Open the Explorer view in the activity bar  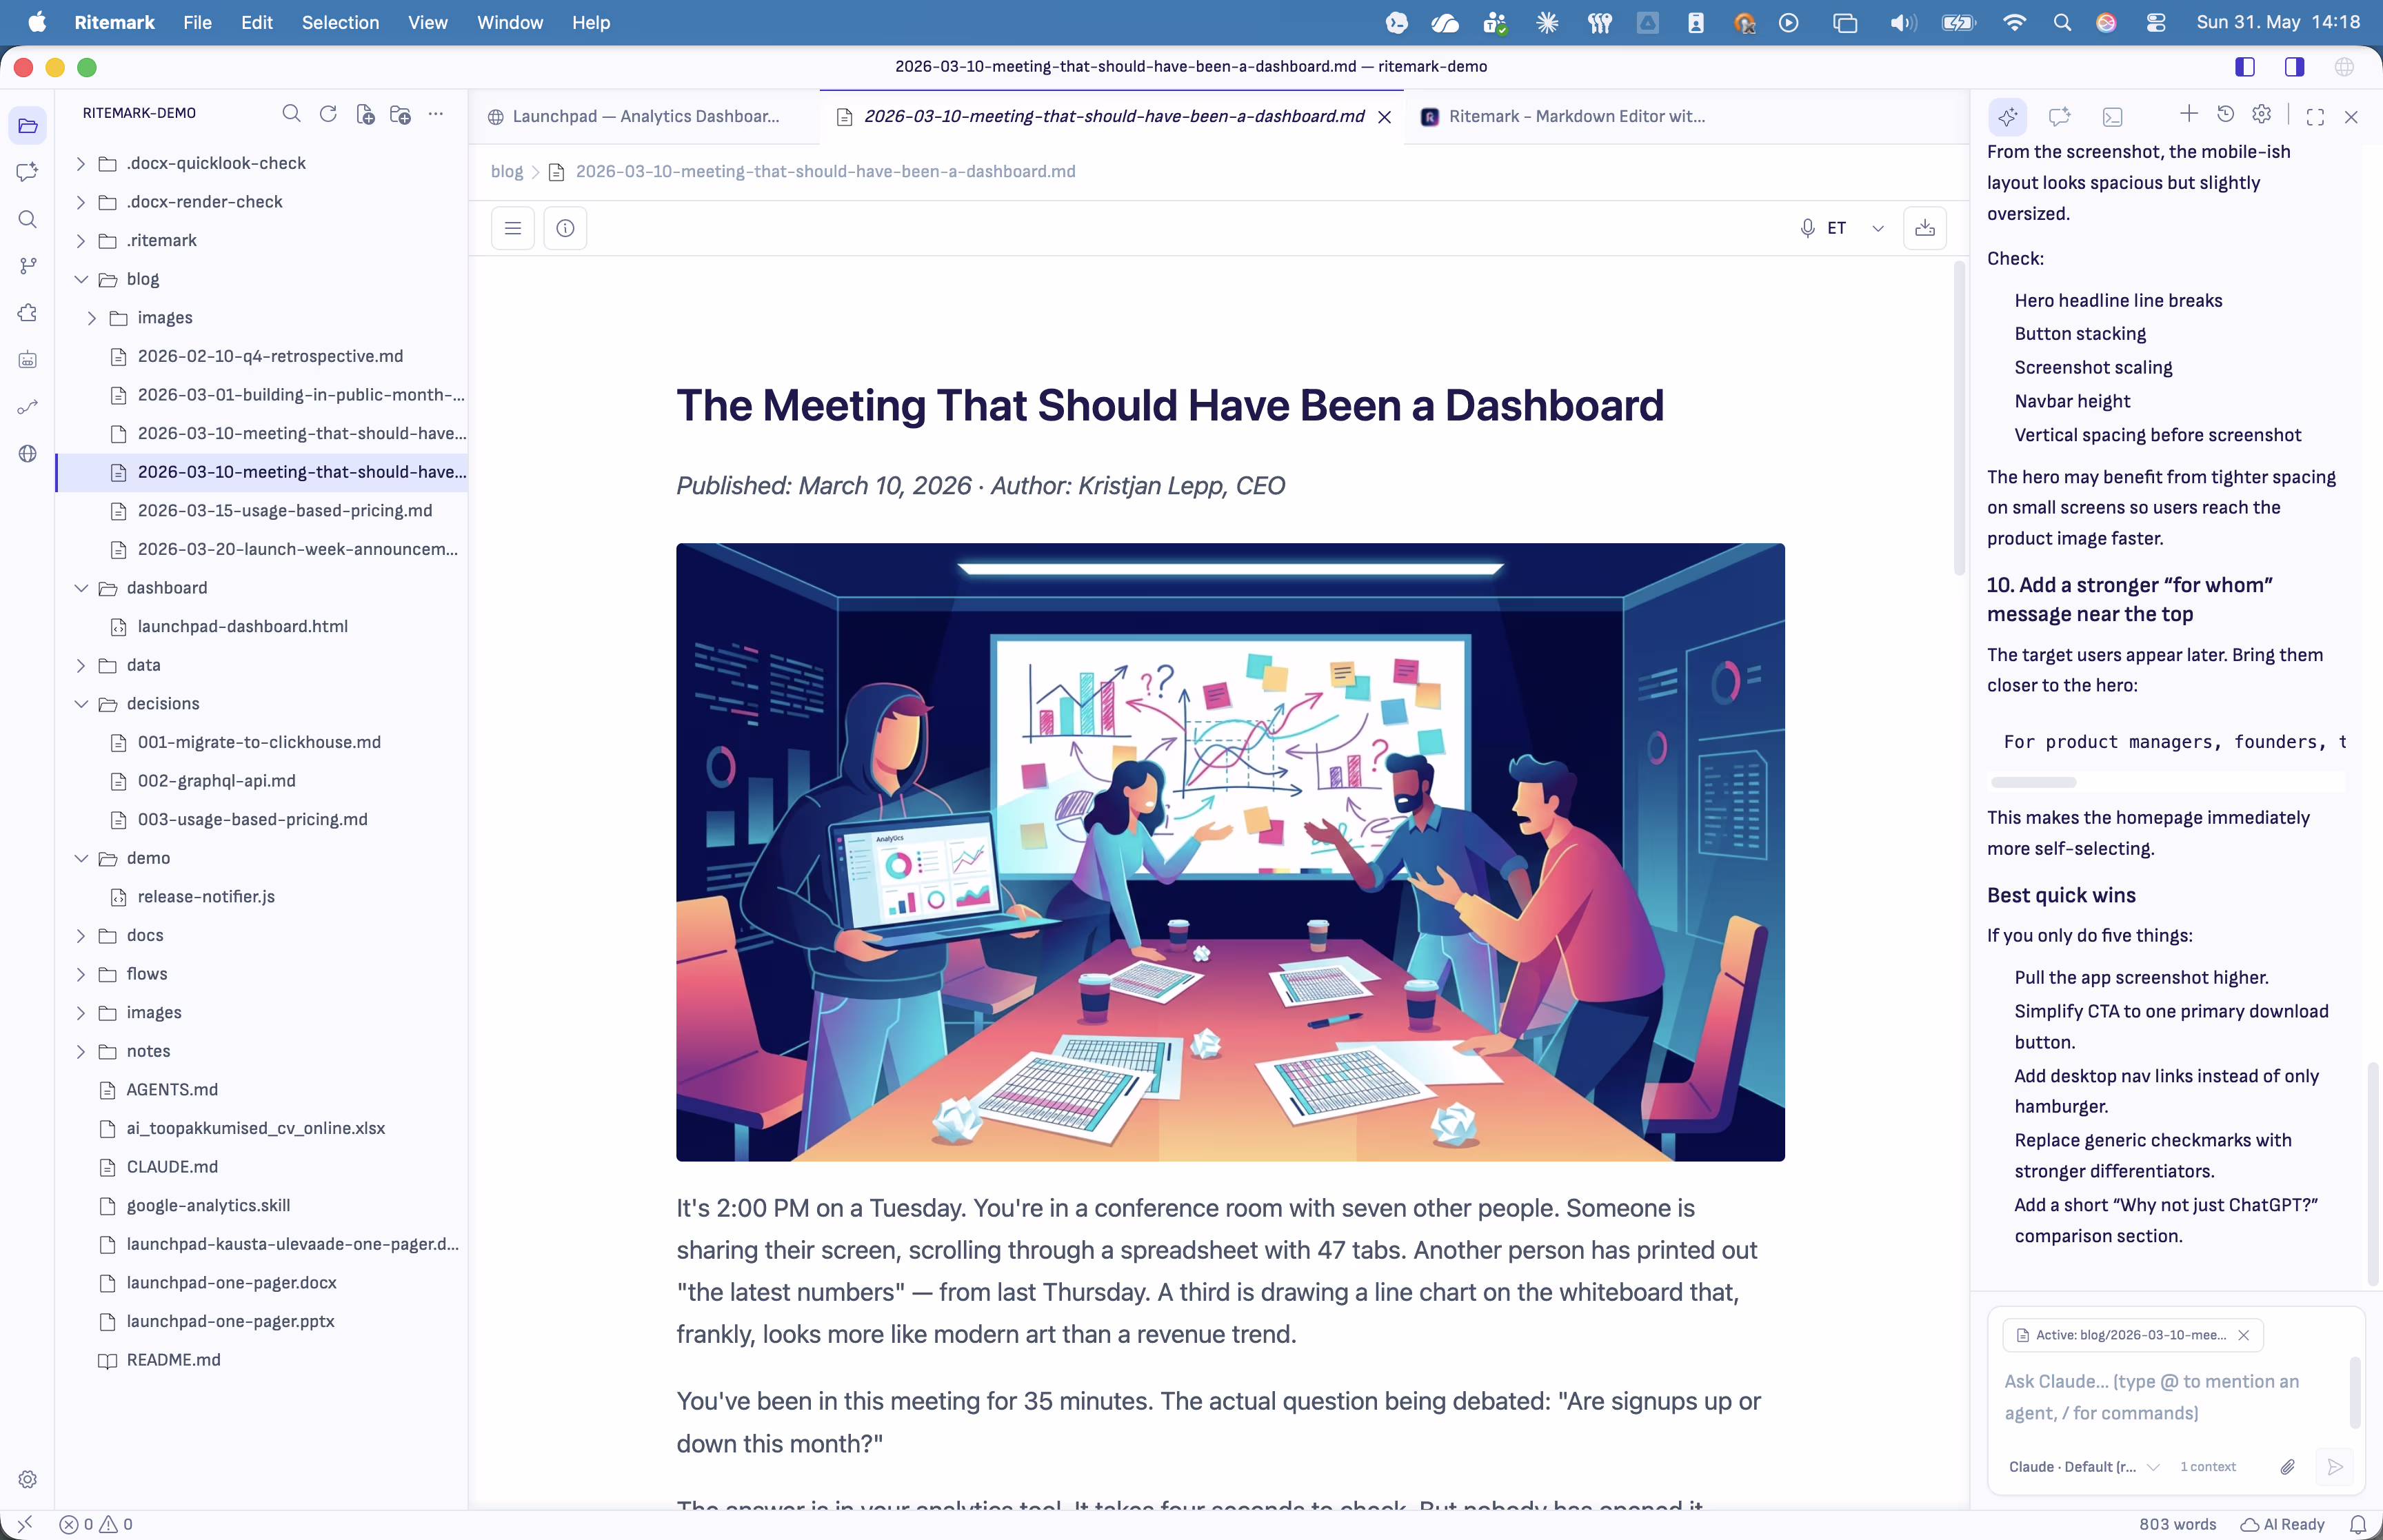click(28, 126)
